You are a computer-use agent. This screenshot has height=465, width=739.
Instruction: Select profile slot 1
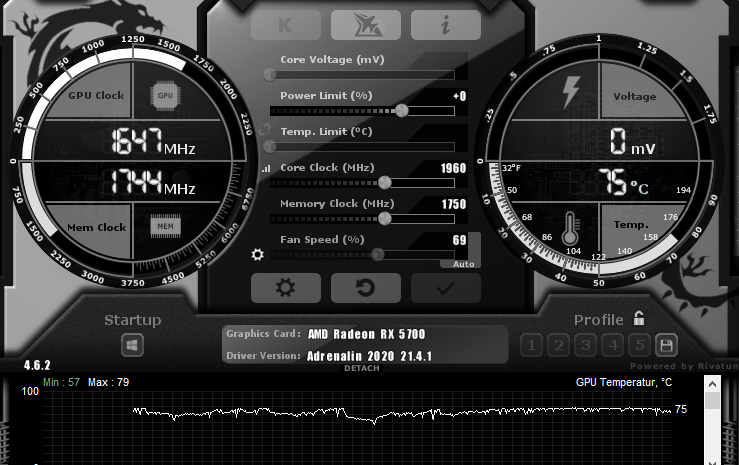coord(532,346)
